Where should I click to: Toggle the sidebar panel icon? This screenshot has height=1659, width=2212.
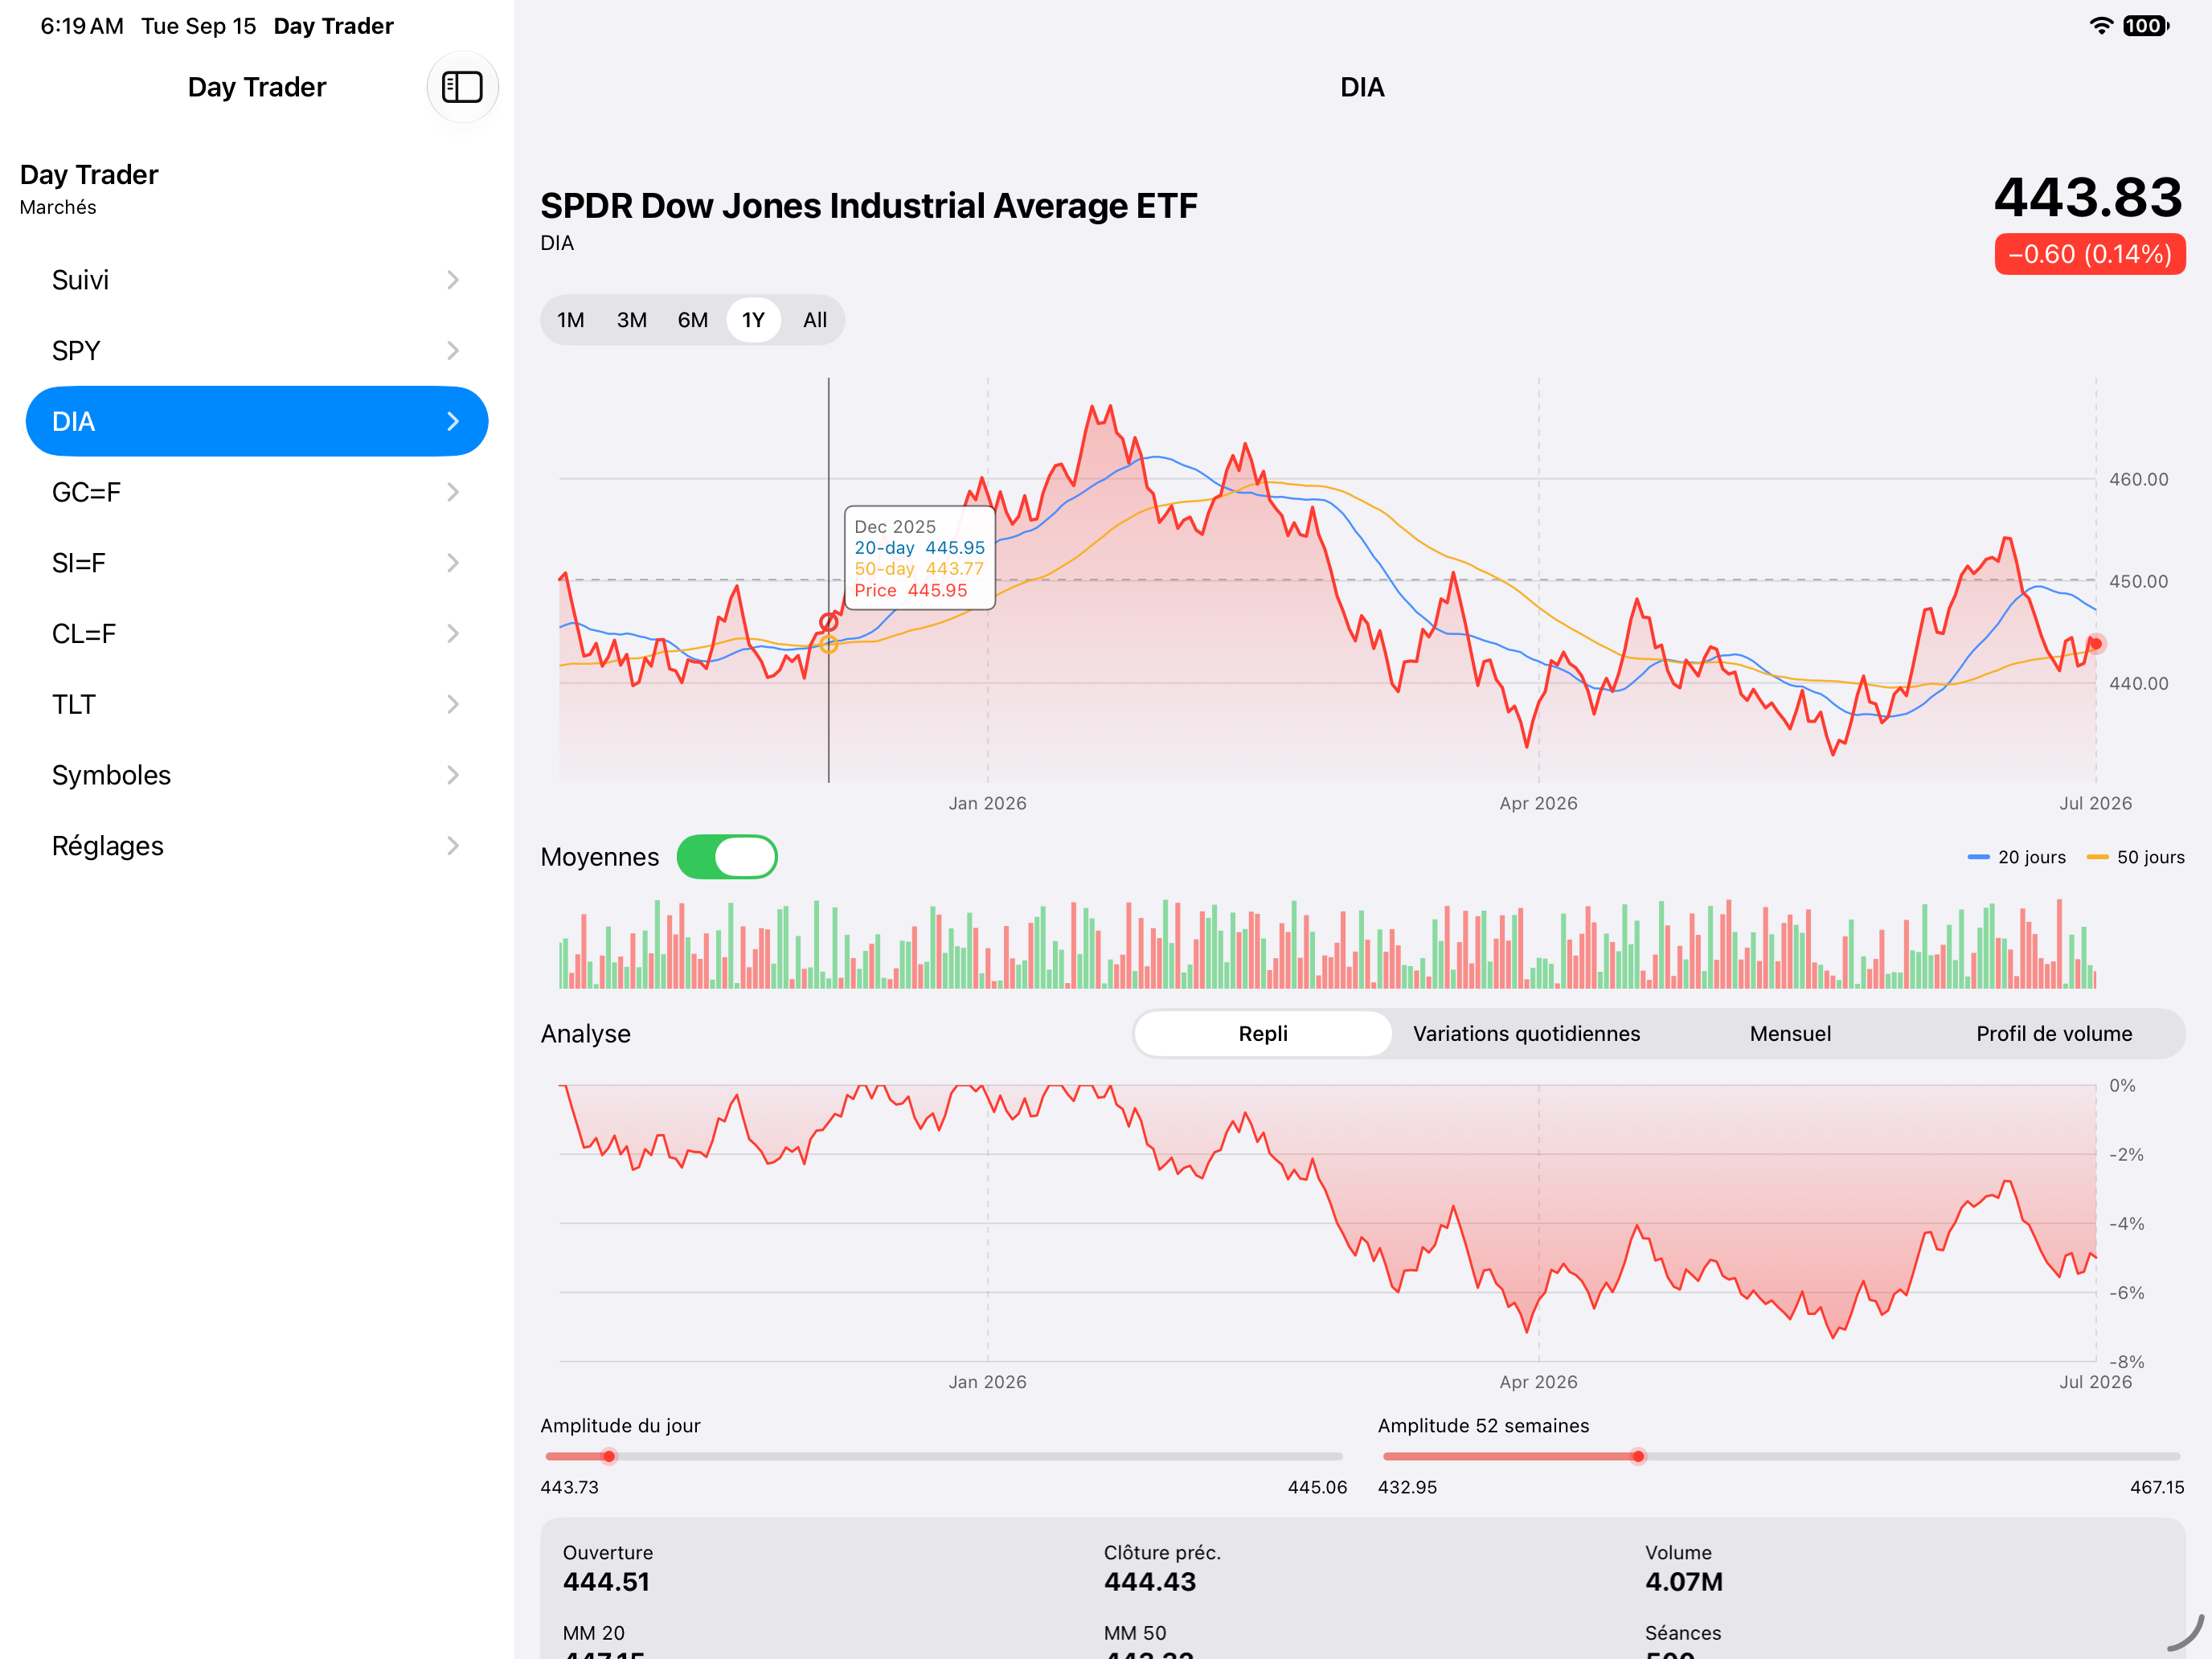coord(462,87)
